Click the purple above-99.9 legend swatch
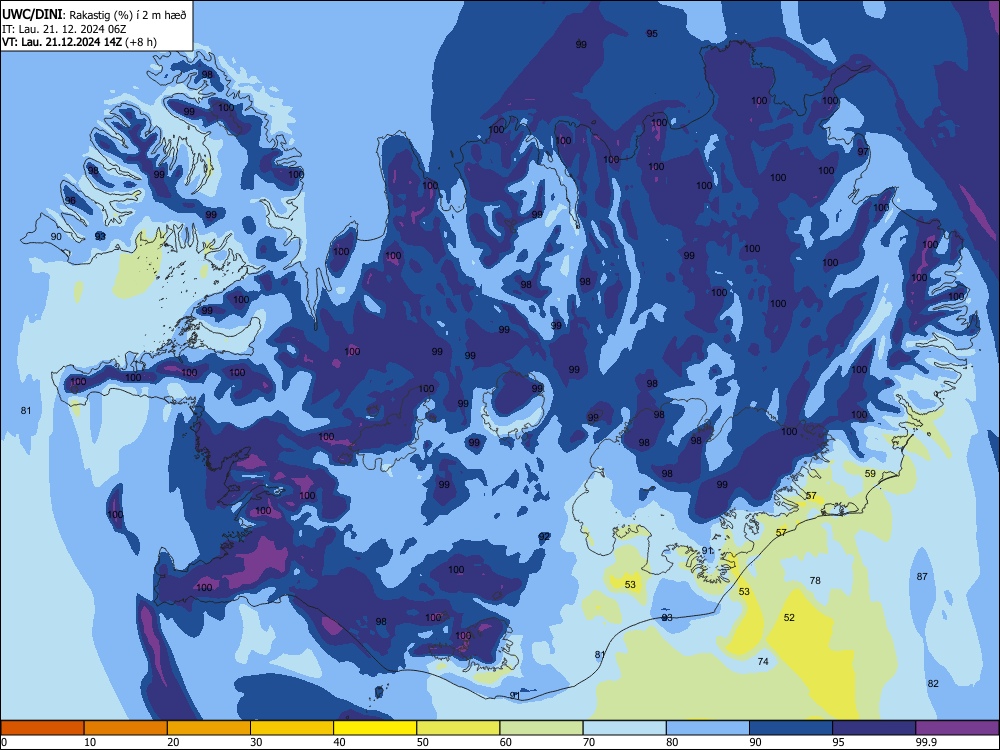The height and width of the screenshot is (750, 1000). 957,728
